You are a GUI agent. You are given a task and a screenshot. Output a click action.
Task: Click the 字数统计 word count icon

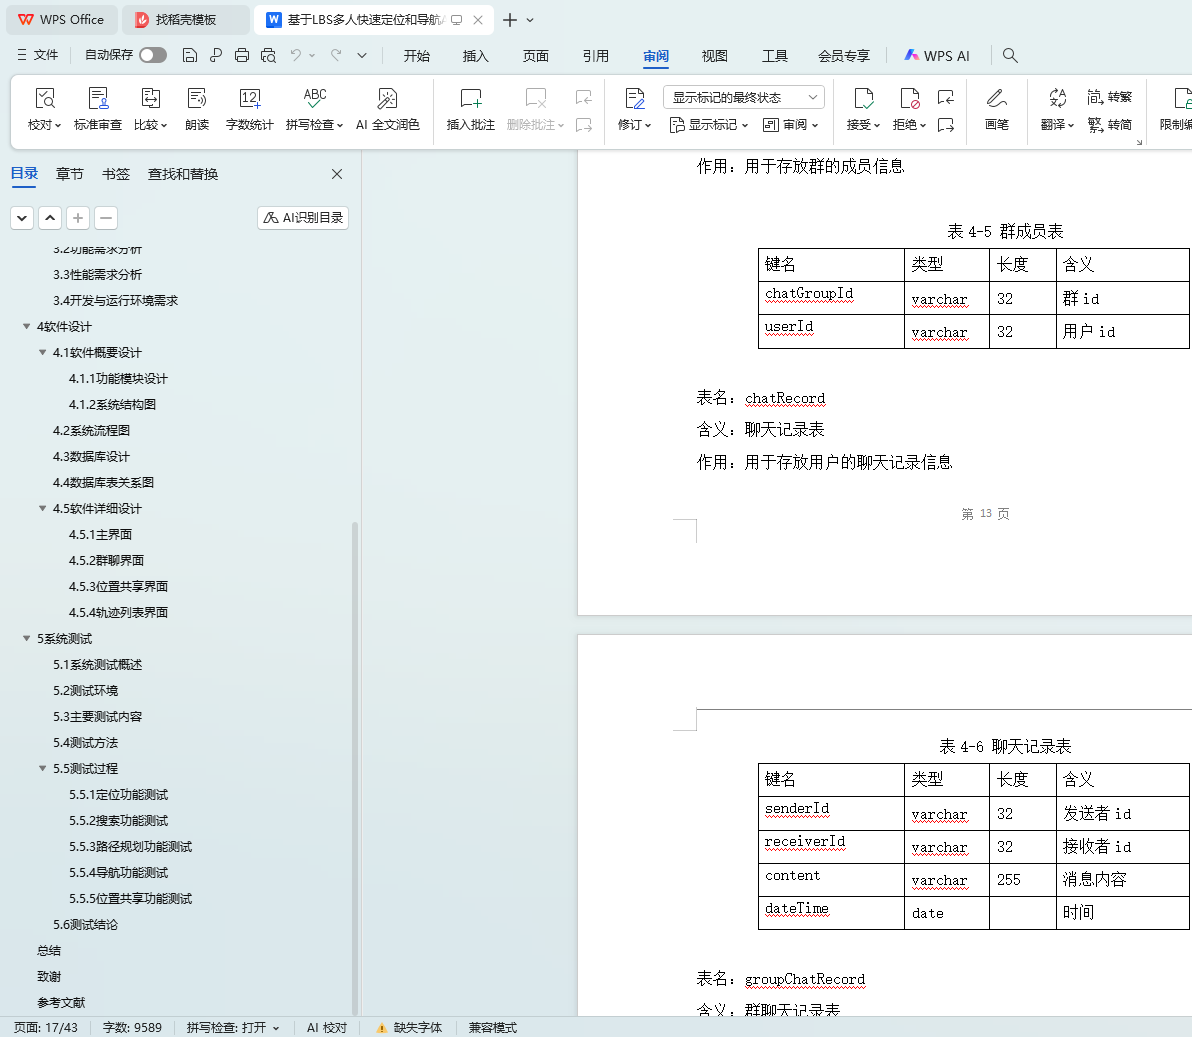(x=249, y=99)
